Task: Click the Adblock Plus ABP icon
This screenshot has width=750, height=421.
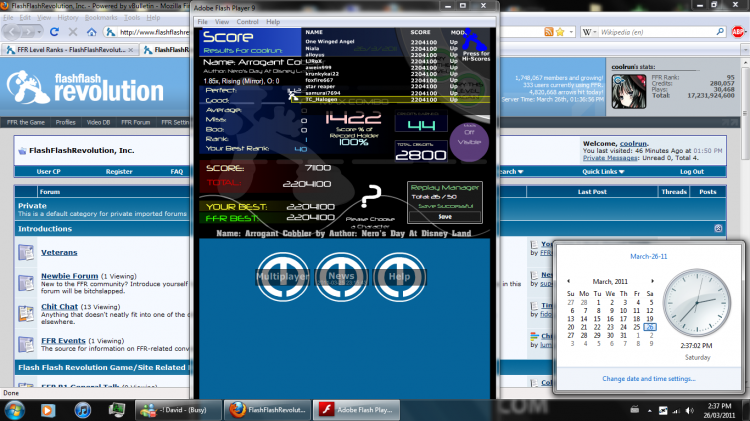Action: (738, 32)
